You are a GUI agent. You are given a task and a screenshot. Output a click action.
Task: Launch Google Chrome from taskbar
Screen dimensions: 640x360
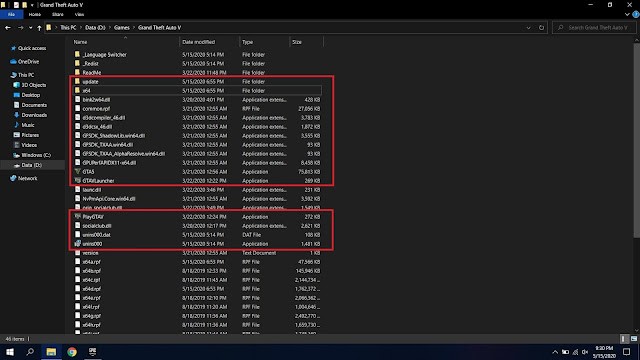72,352
